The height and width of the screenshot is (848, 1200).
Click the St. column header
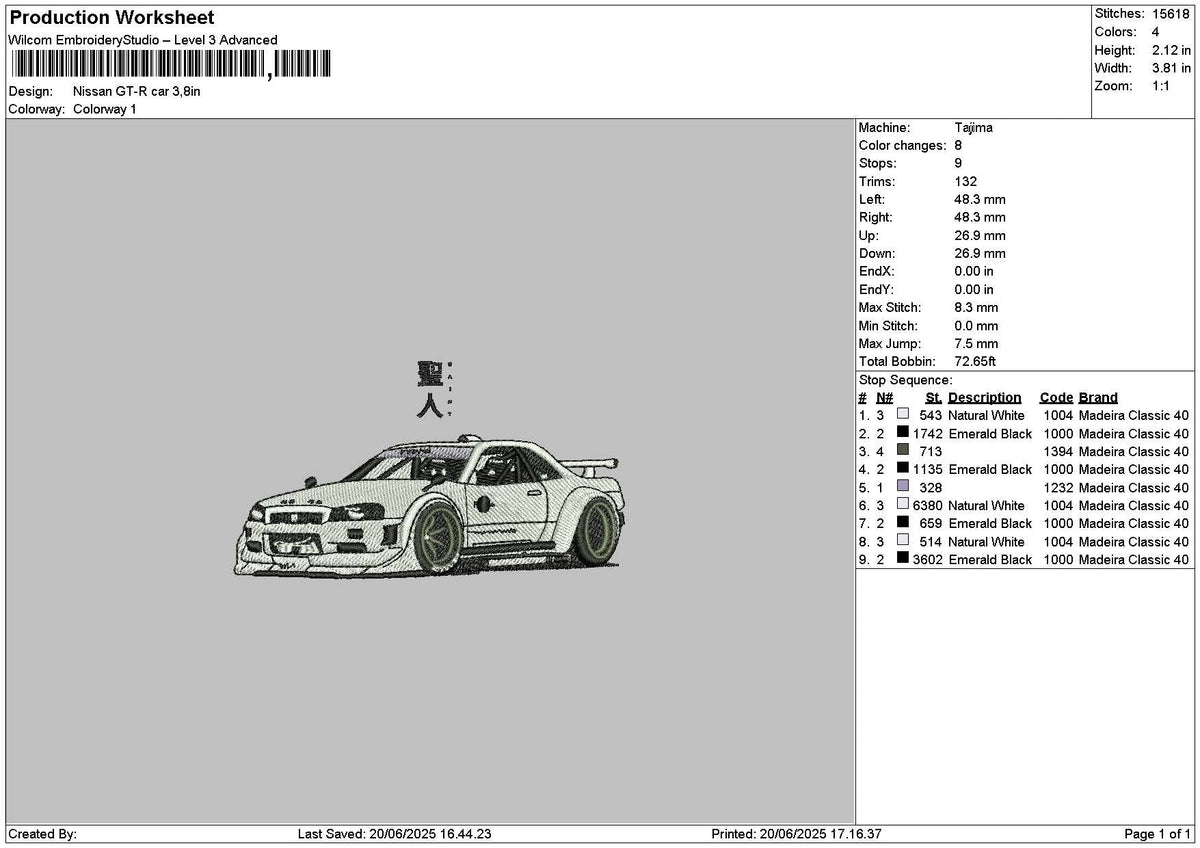point(934,398)
